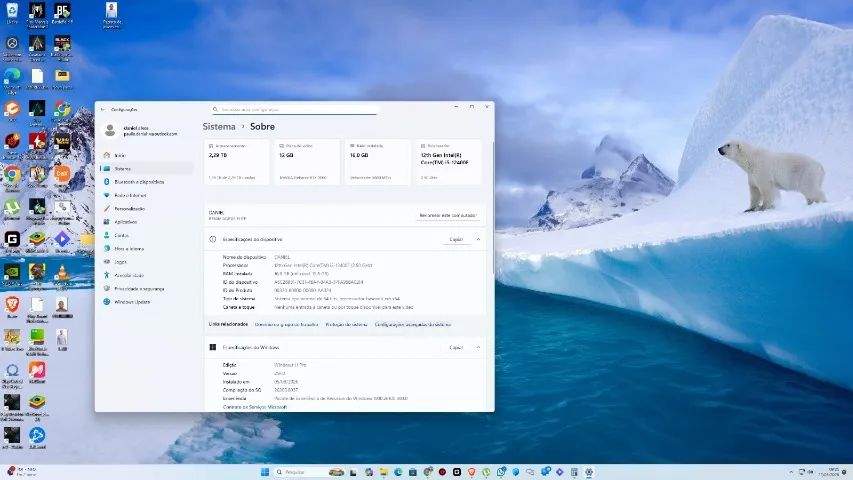Screen dimensions: 853x480
Task: Select the Lixeira recycle bin desktop icon
Action: 12,13
